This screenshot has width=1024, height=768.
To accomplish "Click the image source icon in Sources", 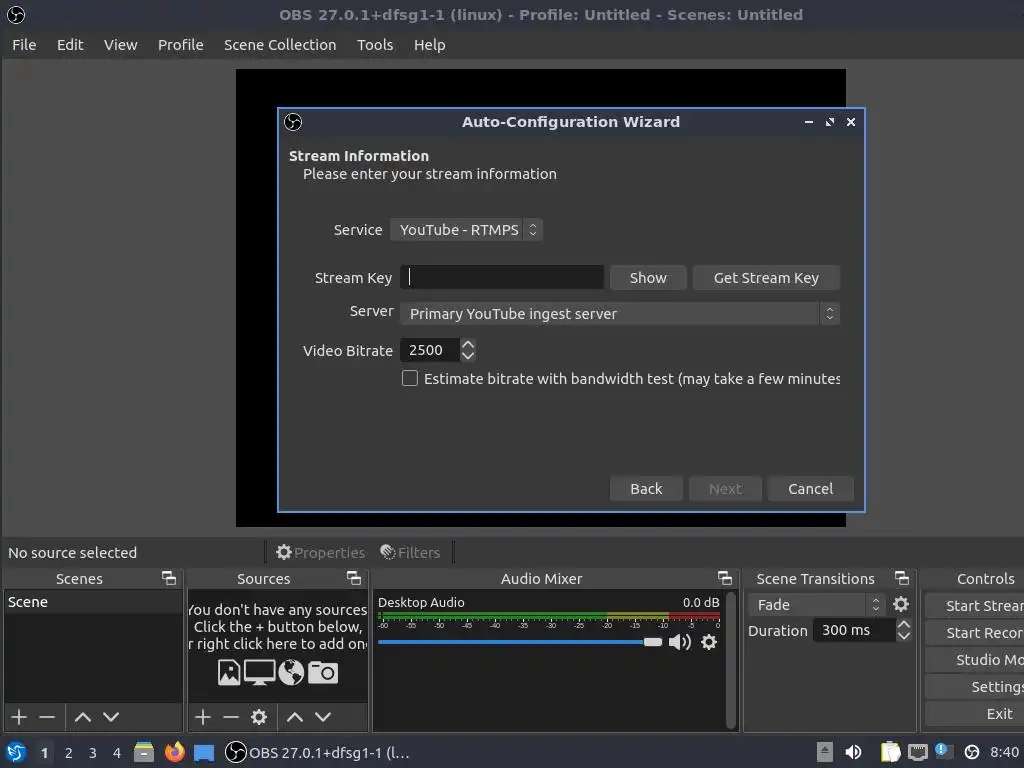I will pyautogui.click(x=229, y=672).
